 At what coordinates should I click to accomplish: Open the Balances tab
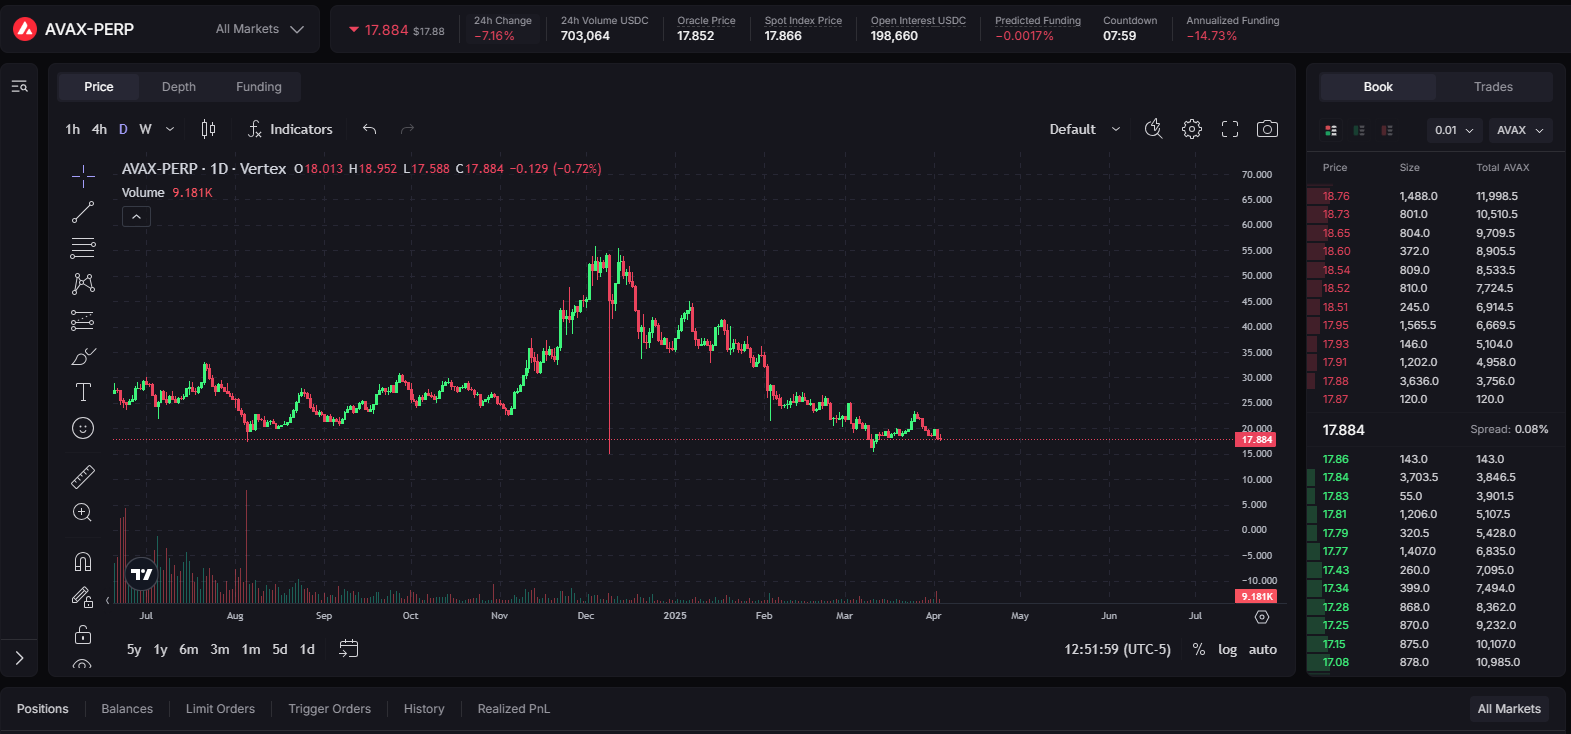click(x=127, y=709)
